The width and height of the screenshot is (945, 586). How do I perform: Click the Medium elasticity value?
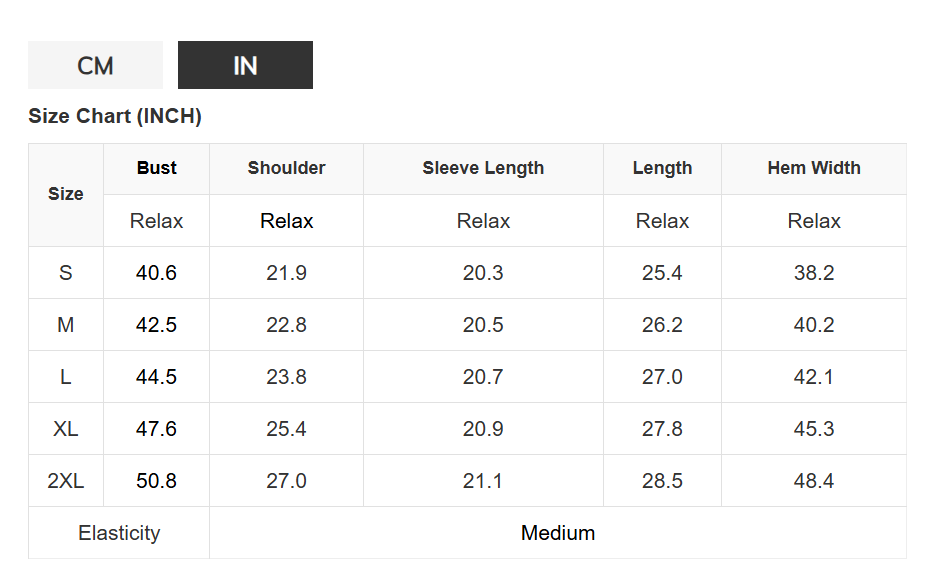pos(558,533)
